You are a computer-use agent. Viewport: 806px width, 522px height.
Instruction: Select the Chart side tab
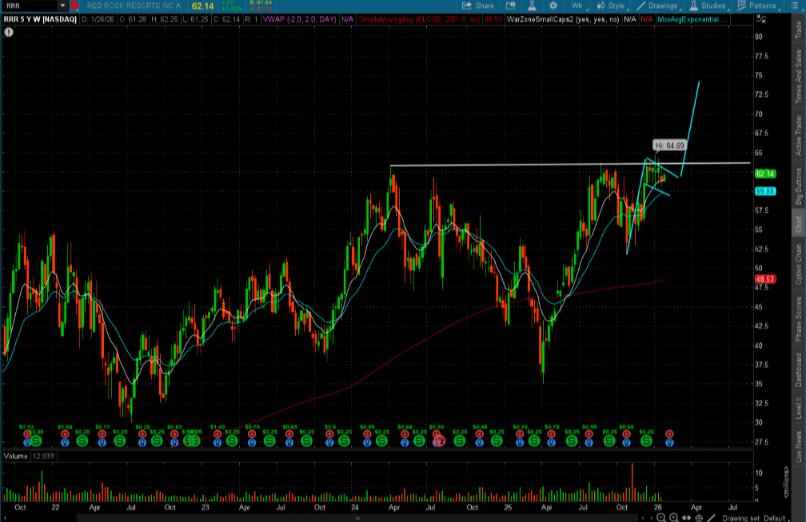[798, 223]
